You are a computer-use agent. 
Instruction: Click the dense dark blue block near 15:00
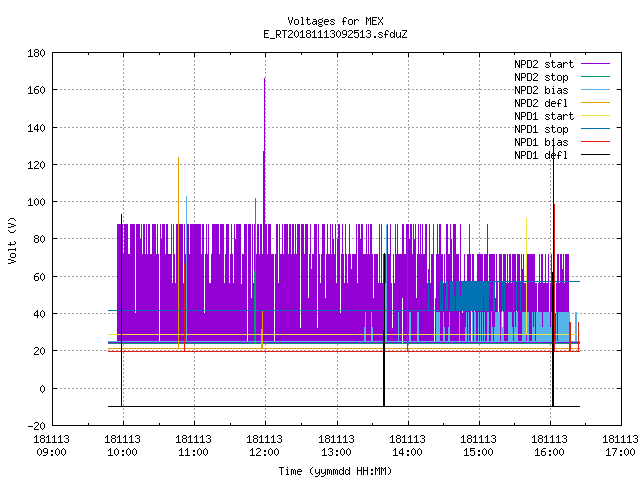coord(473,296)
